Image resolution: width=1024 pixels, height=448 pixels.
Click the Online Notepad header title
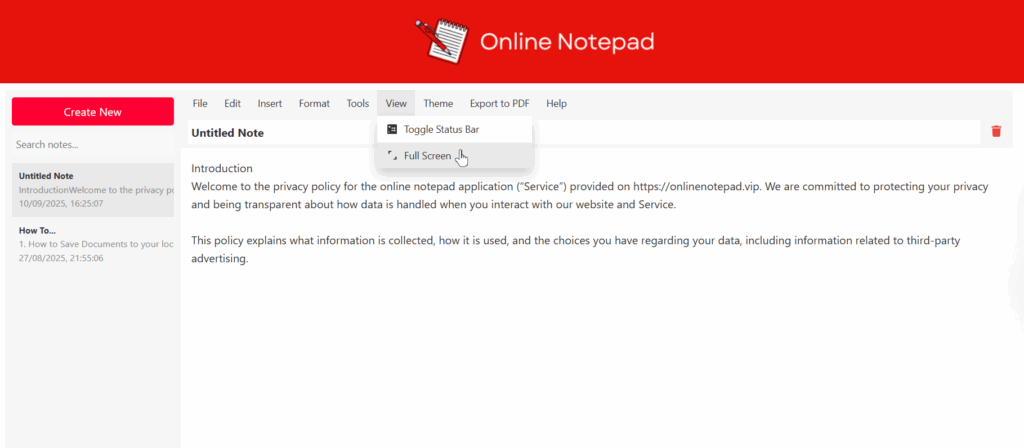[x=566, y=41]
